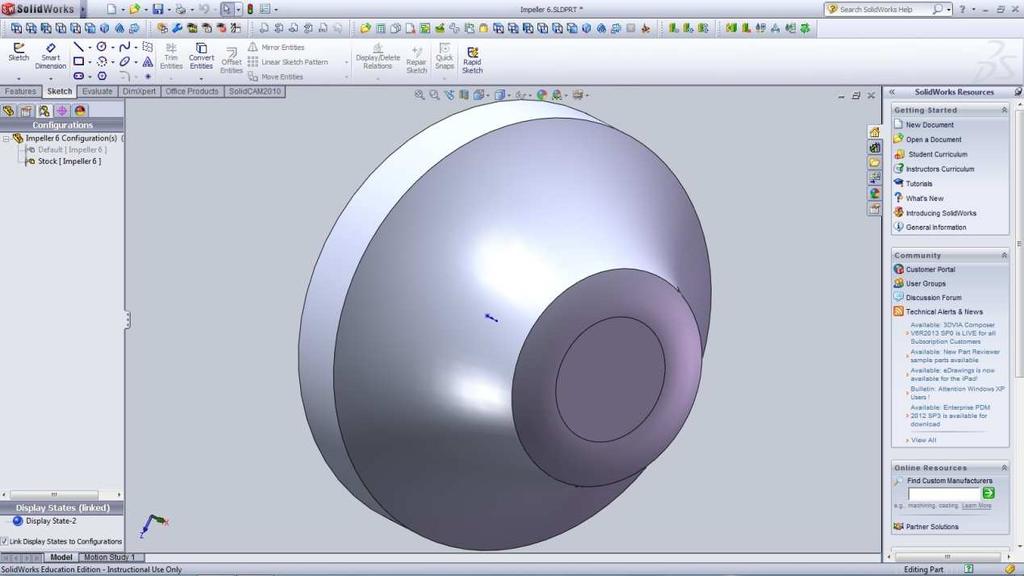1024x576 pixels.
Task: Click the green Find Manufacturers go button
Action: click(988, 493)
